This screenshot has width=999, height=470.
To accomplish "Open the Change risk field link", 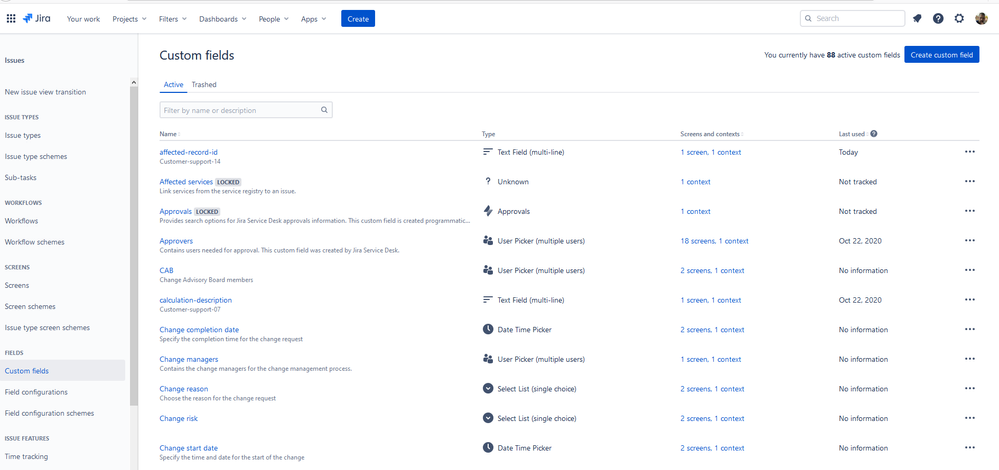I will (x=178, y=418).
